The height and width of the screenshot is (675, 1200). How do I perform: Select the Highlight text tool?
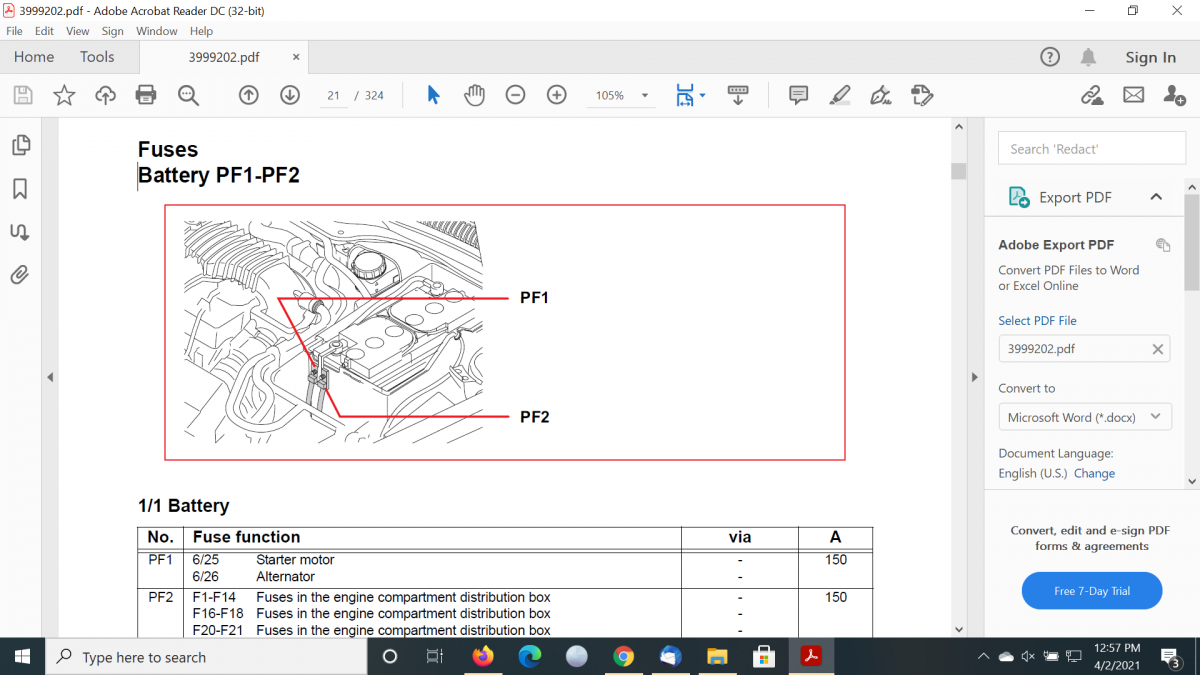(840, 95)
